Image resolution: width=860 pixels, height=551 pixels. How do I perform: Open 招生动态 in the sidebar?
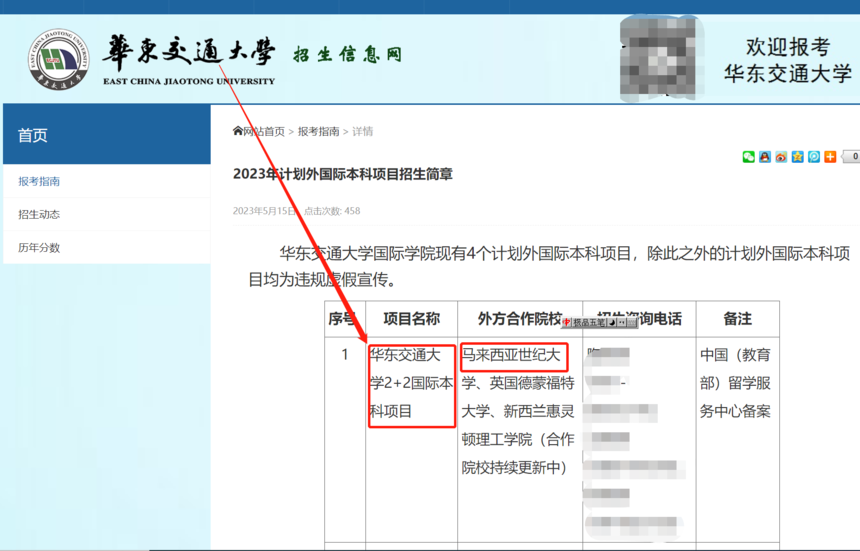(x=107, y=214)
